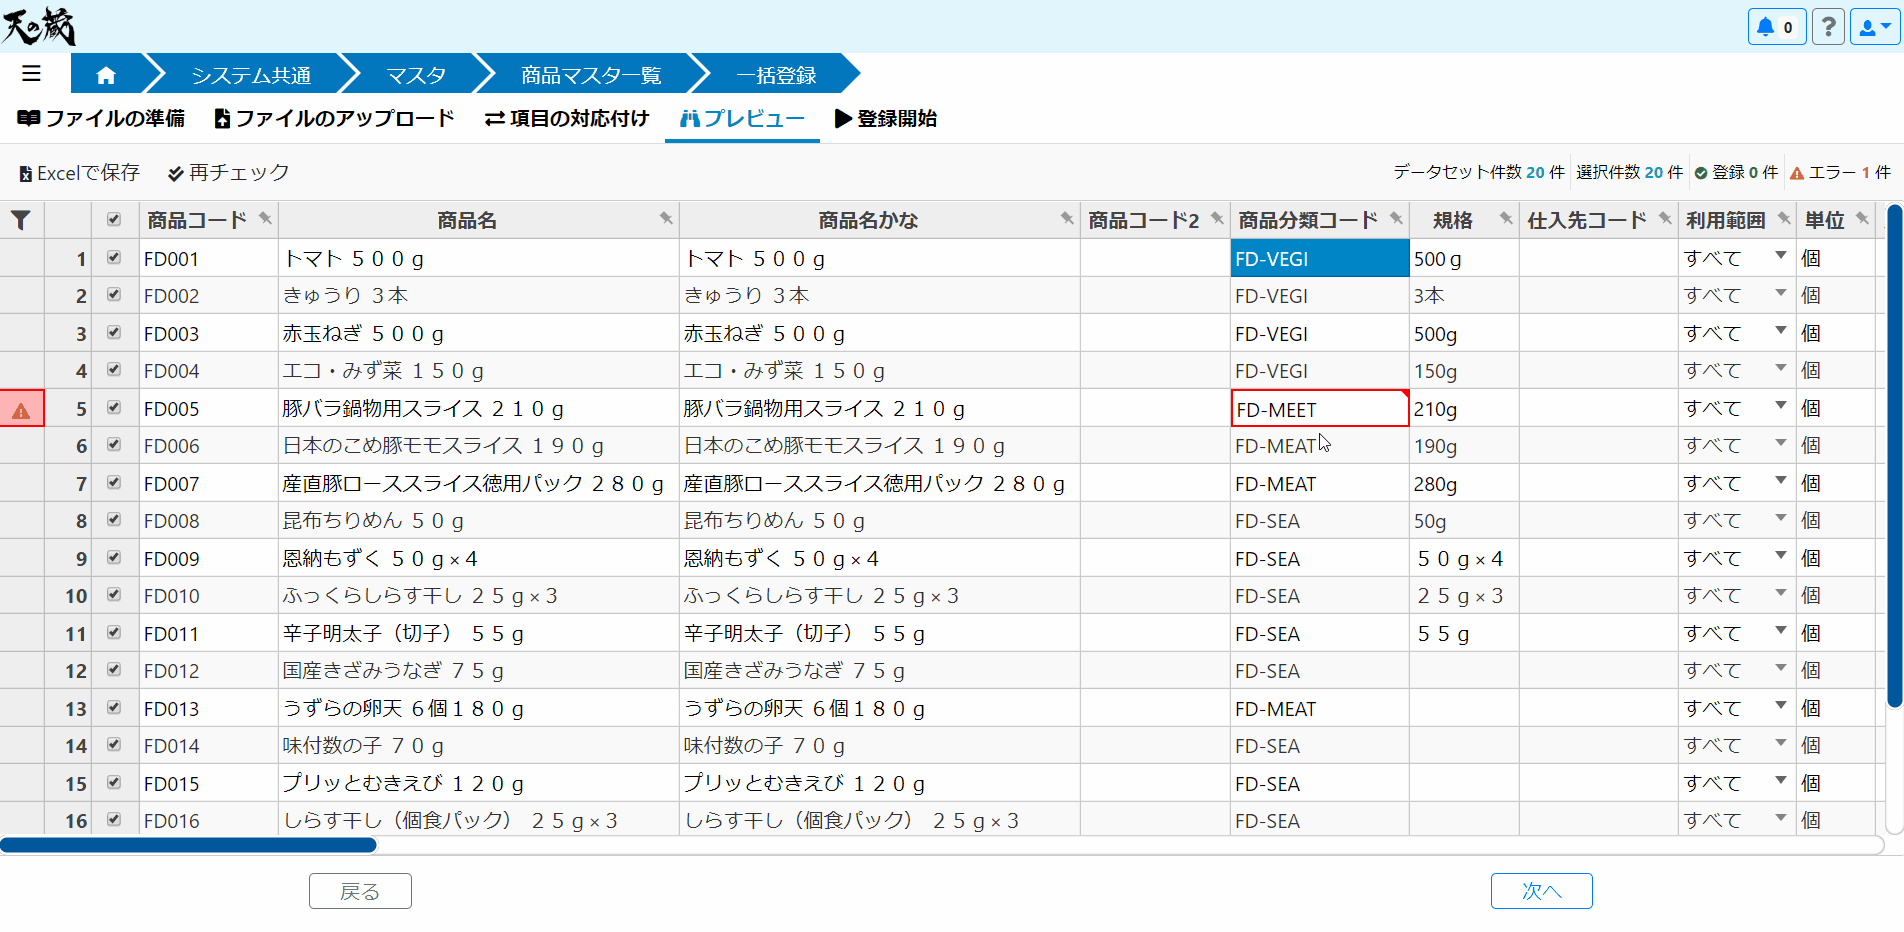The width and height of the screenshot is (1904, 932).
Task: Pin the 商品名かな column
Action: (1067, 218)
